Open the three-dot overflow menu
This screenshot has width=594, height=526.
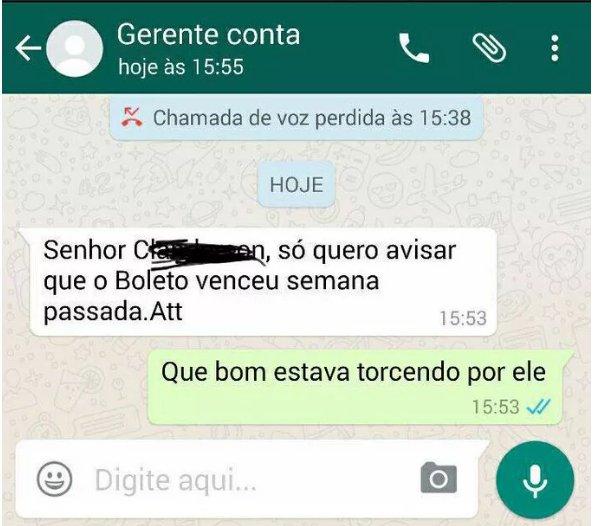point(555,48)
